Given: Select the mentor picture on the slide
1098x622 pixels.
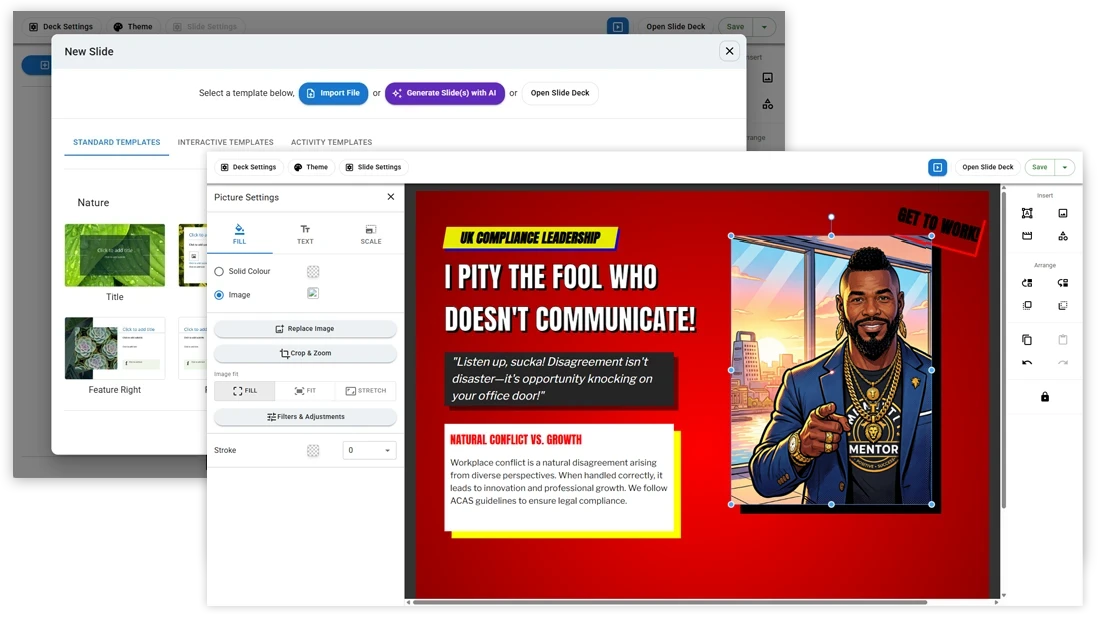Looking at the screenshot, I should (x=831, y=370).
